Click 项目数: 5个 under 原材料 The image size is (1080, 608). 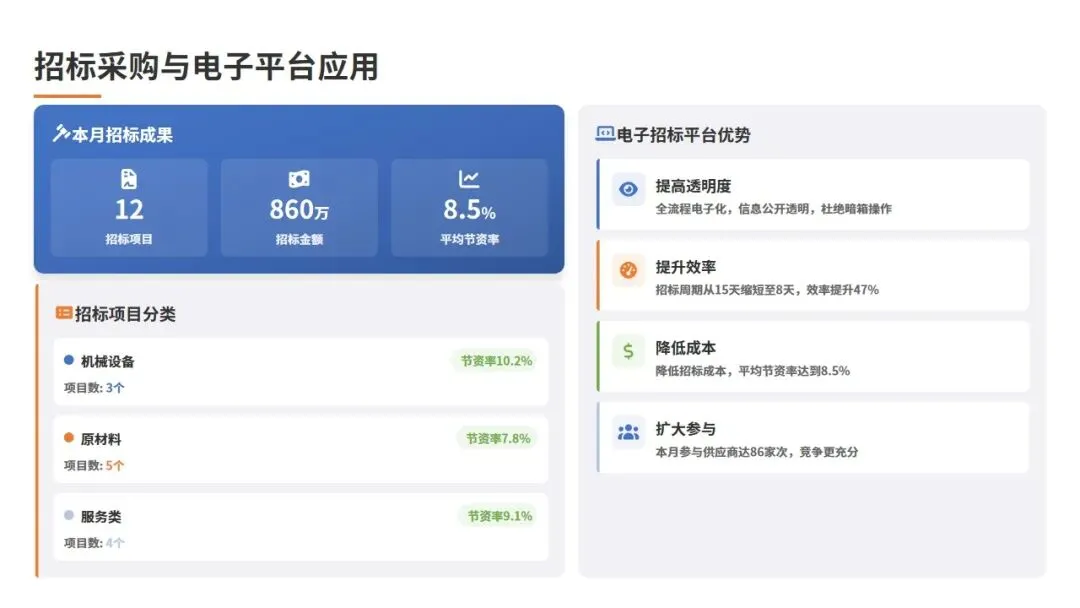pos(94,465)
